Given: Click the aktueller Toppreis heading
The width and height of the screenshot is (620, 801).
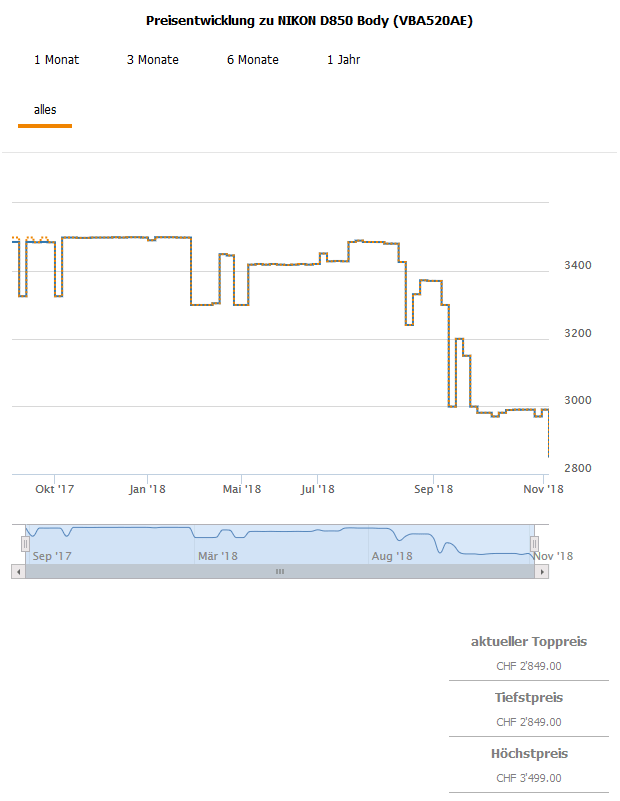Looking at the screenshot, I should [x=529, y=642].
